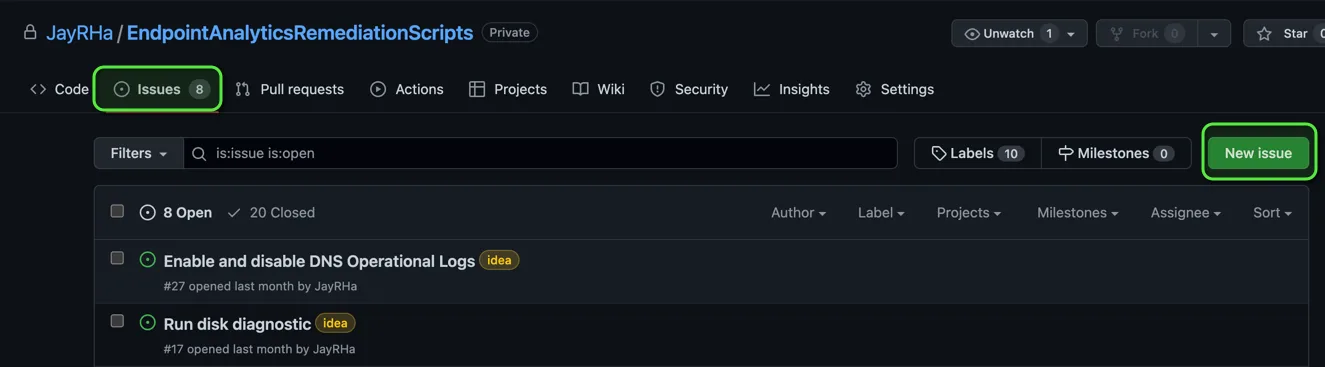Open Milestones via the signpost icon

click(1065, 153)
